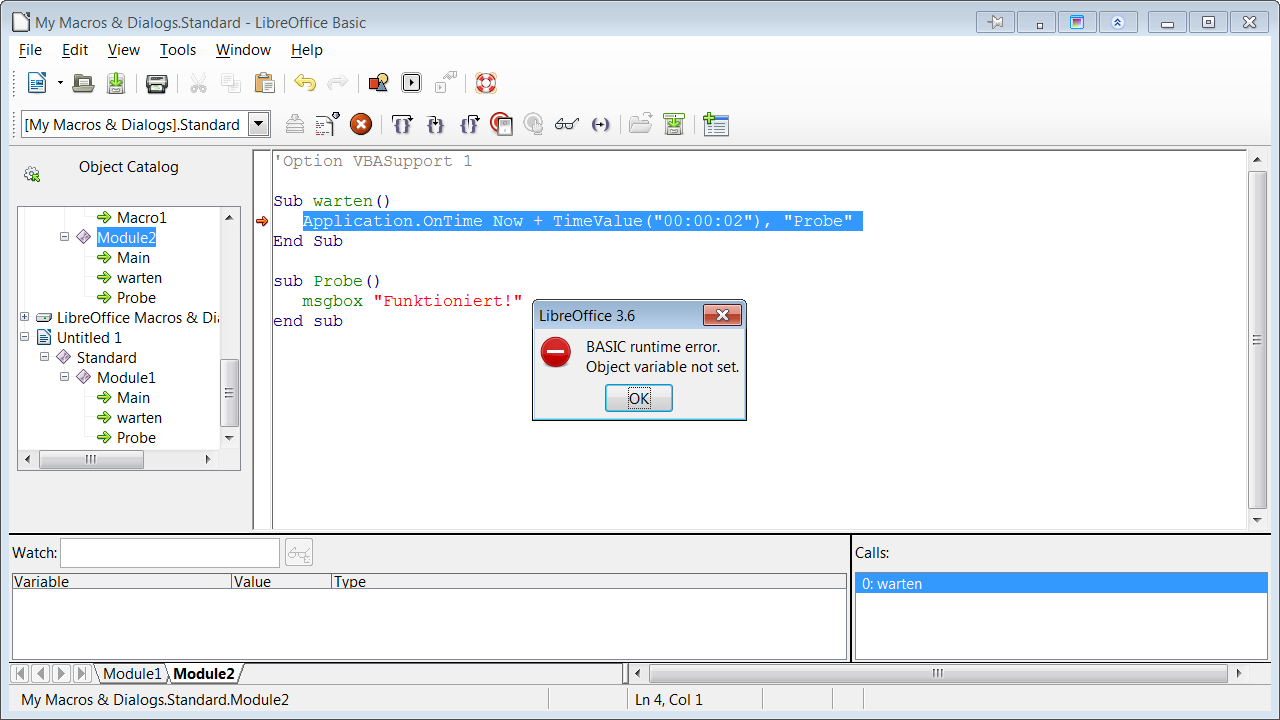
Task: Click the Import Dialog icon
Action: click(715, 124)
